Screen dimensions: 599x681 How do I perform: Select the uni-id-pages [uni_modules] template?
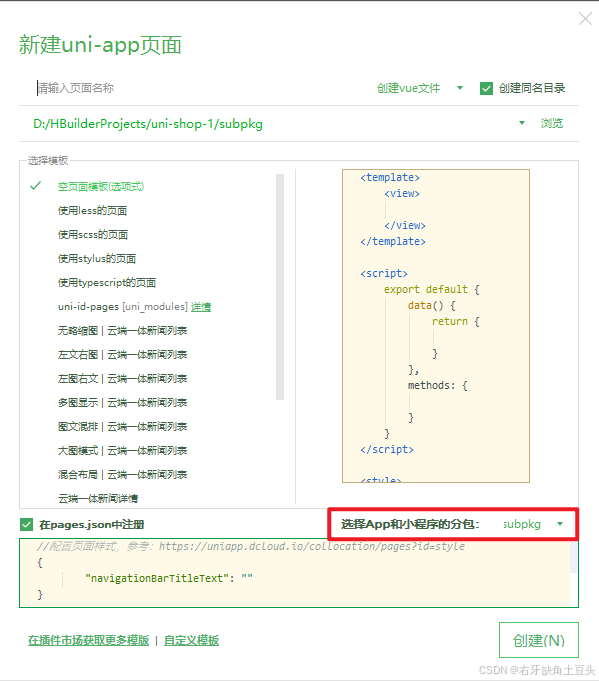click(122, 307)
